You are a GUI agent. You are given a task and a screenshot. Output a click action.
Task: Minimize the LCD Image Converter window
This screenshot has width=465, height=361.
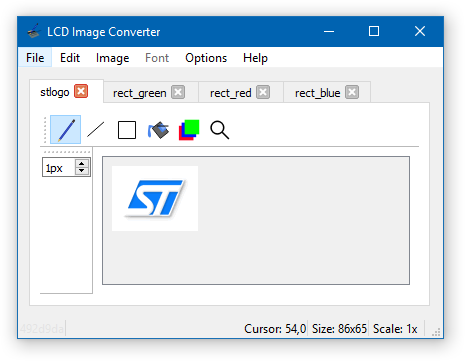(x=329, y=31)
